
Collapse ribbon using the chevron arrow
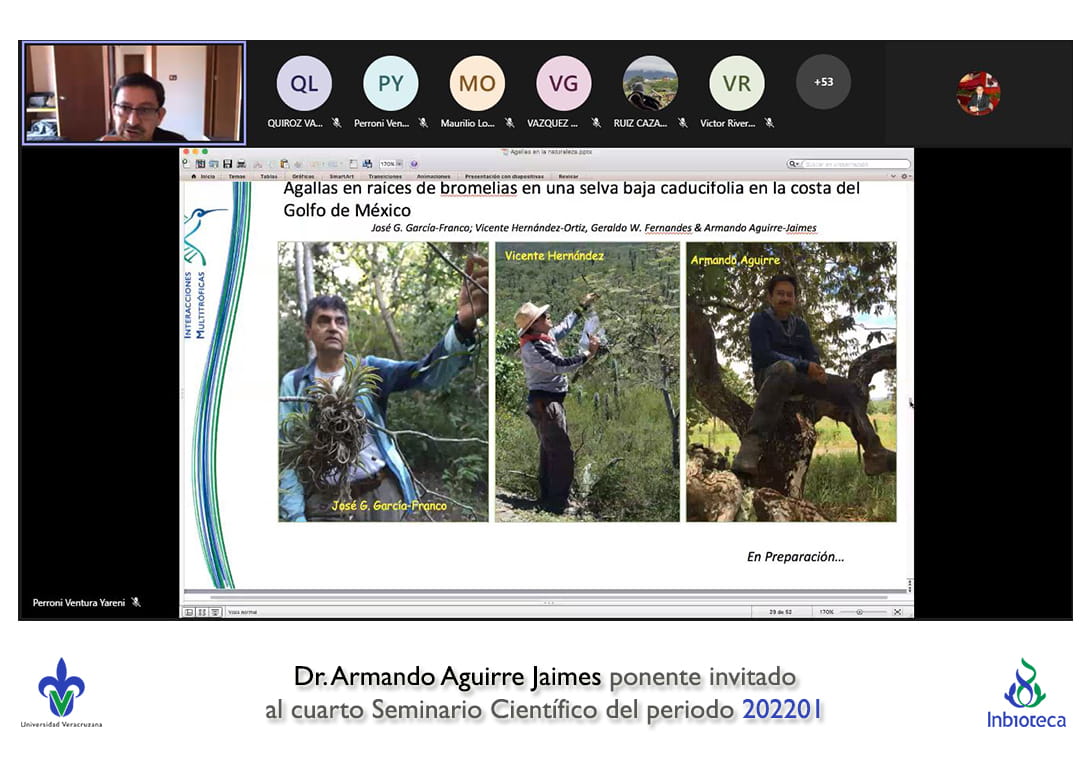893,176
